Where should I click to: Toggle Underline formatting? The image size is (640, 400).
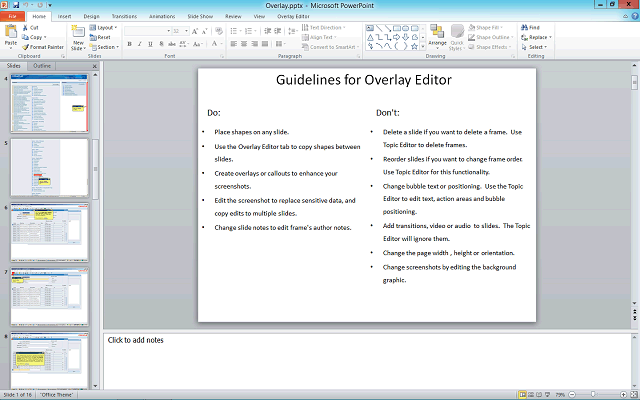point(152,45)
